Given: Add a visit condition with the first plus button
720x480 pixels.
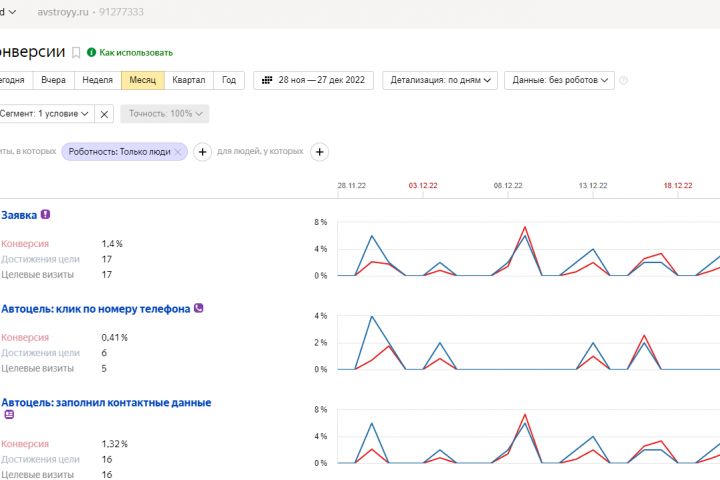Looking at the screenshot, I should pos(202,152).
